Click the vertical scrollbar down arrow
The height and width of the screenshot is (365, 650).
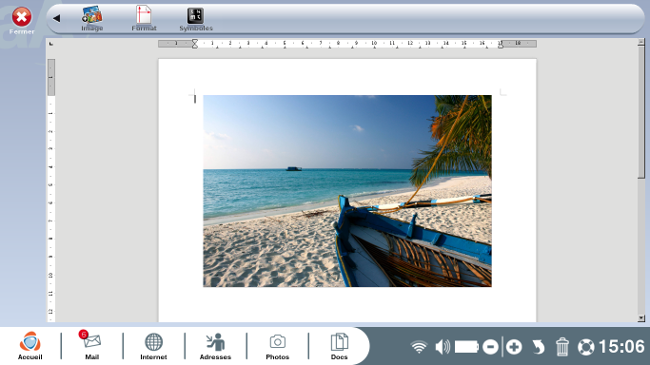641,318
